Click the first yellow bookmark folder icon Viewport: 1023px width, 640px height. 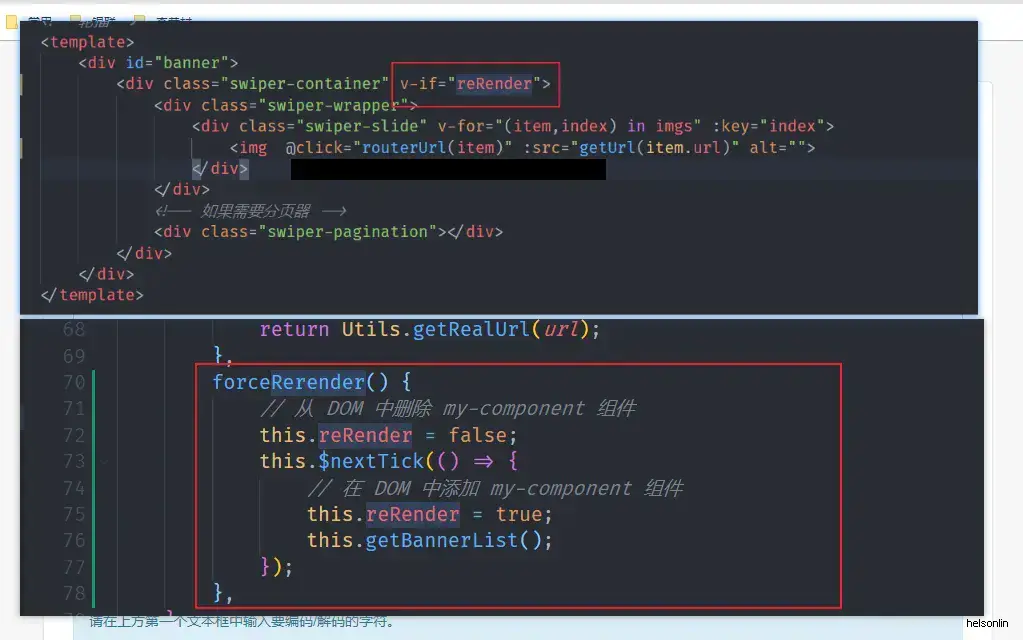click(x=11, y=22)
